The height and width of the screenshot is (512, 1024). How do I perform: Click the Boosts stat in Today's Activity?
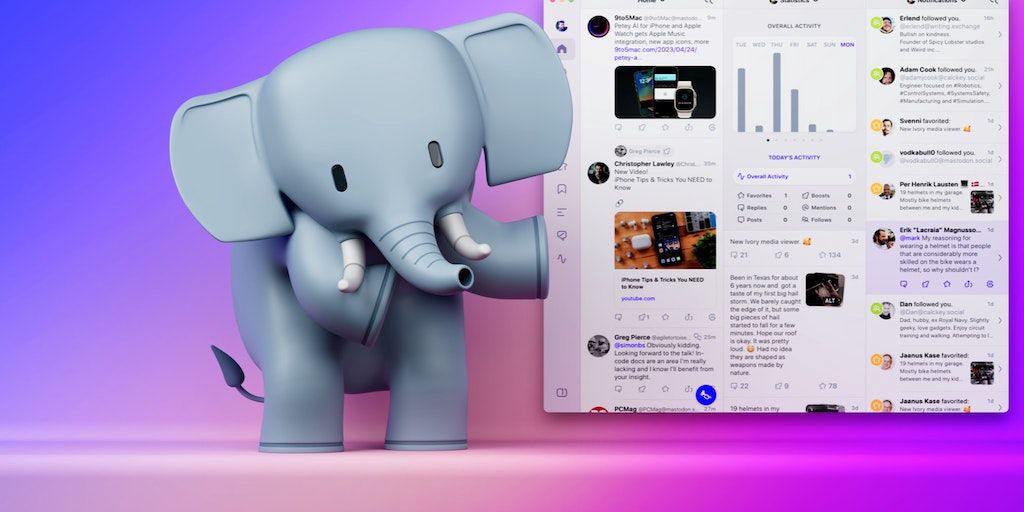coord(827,195)
